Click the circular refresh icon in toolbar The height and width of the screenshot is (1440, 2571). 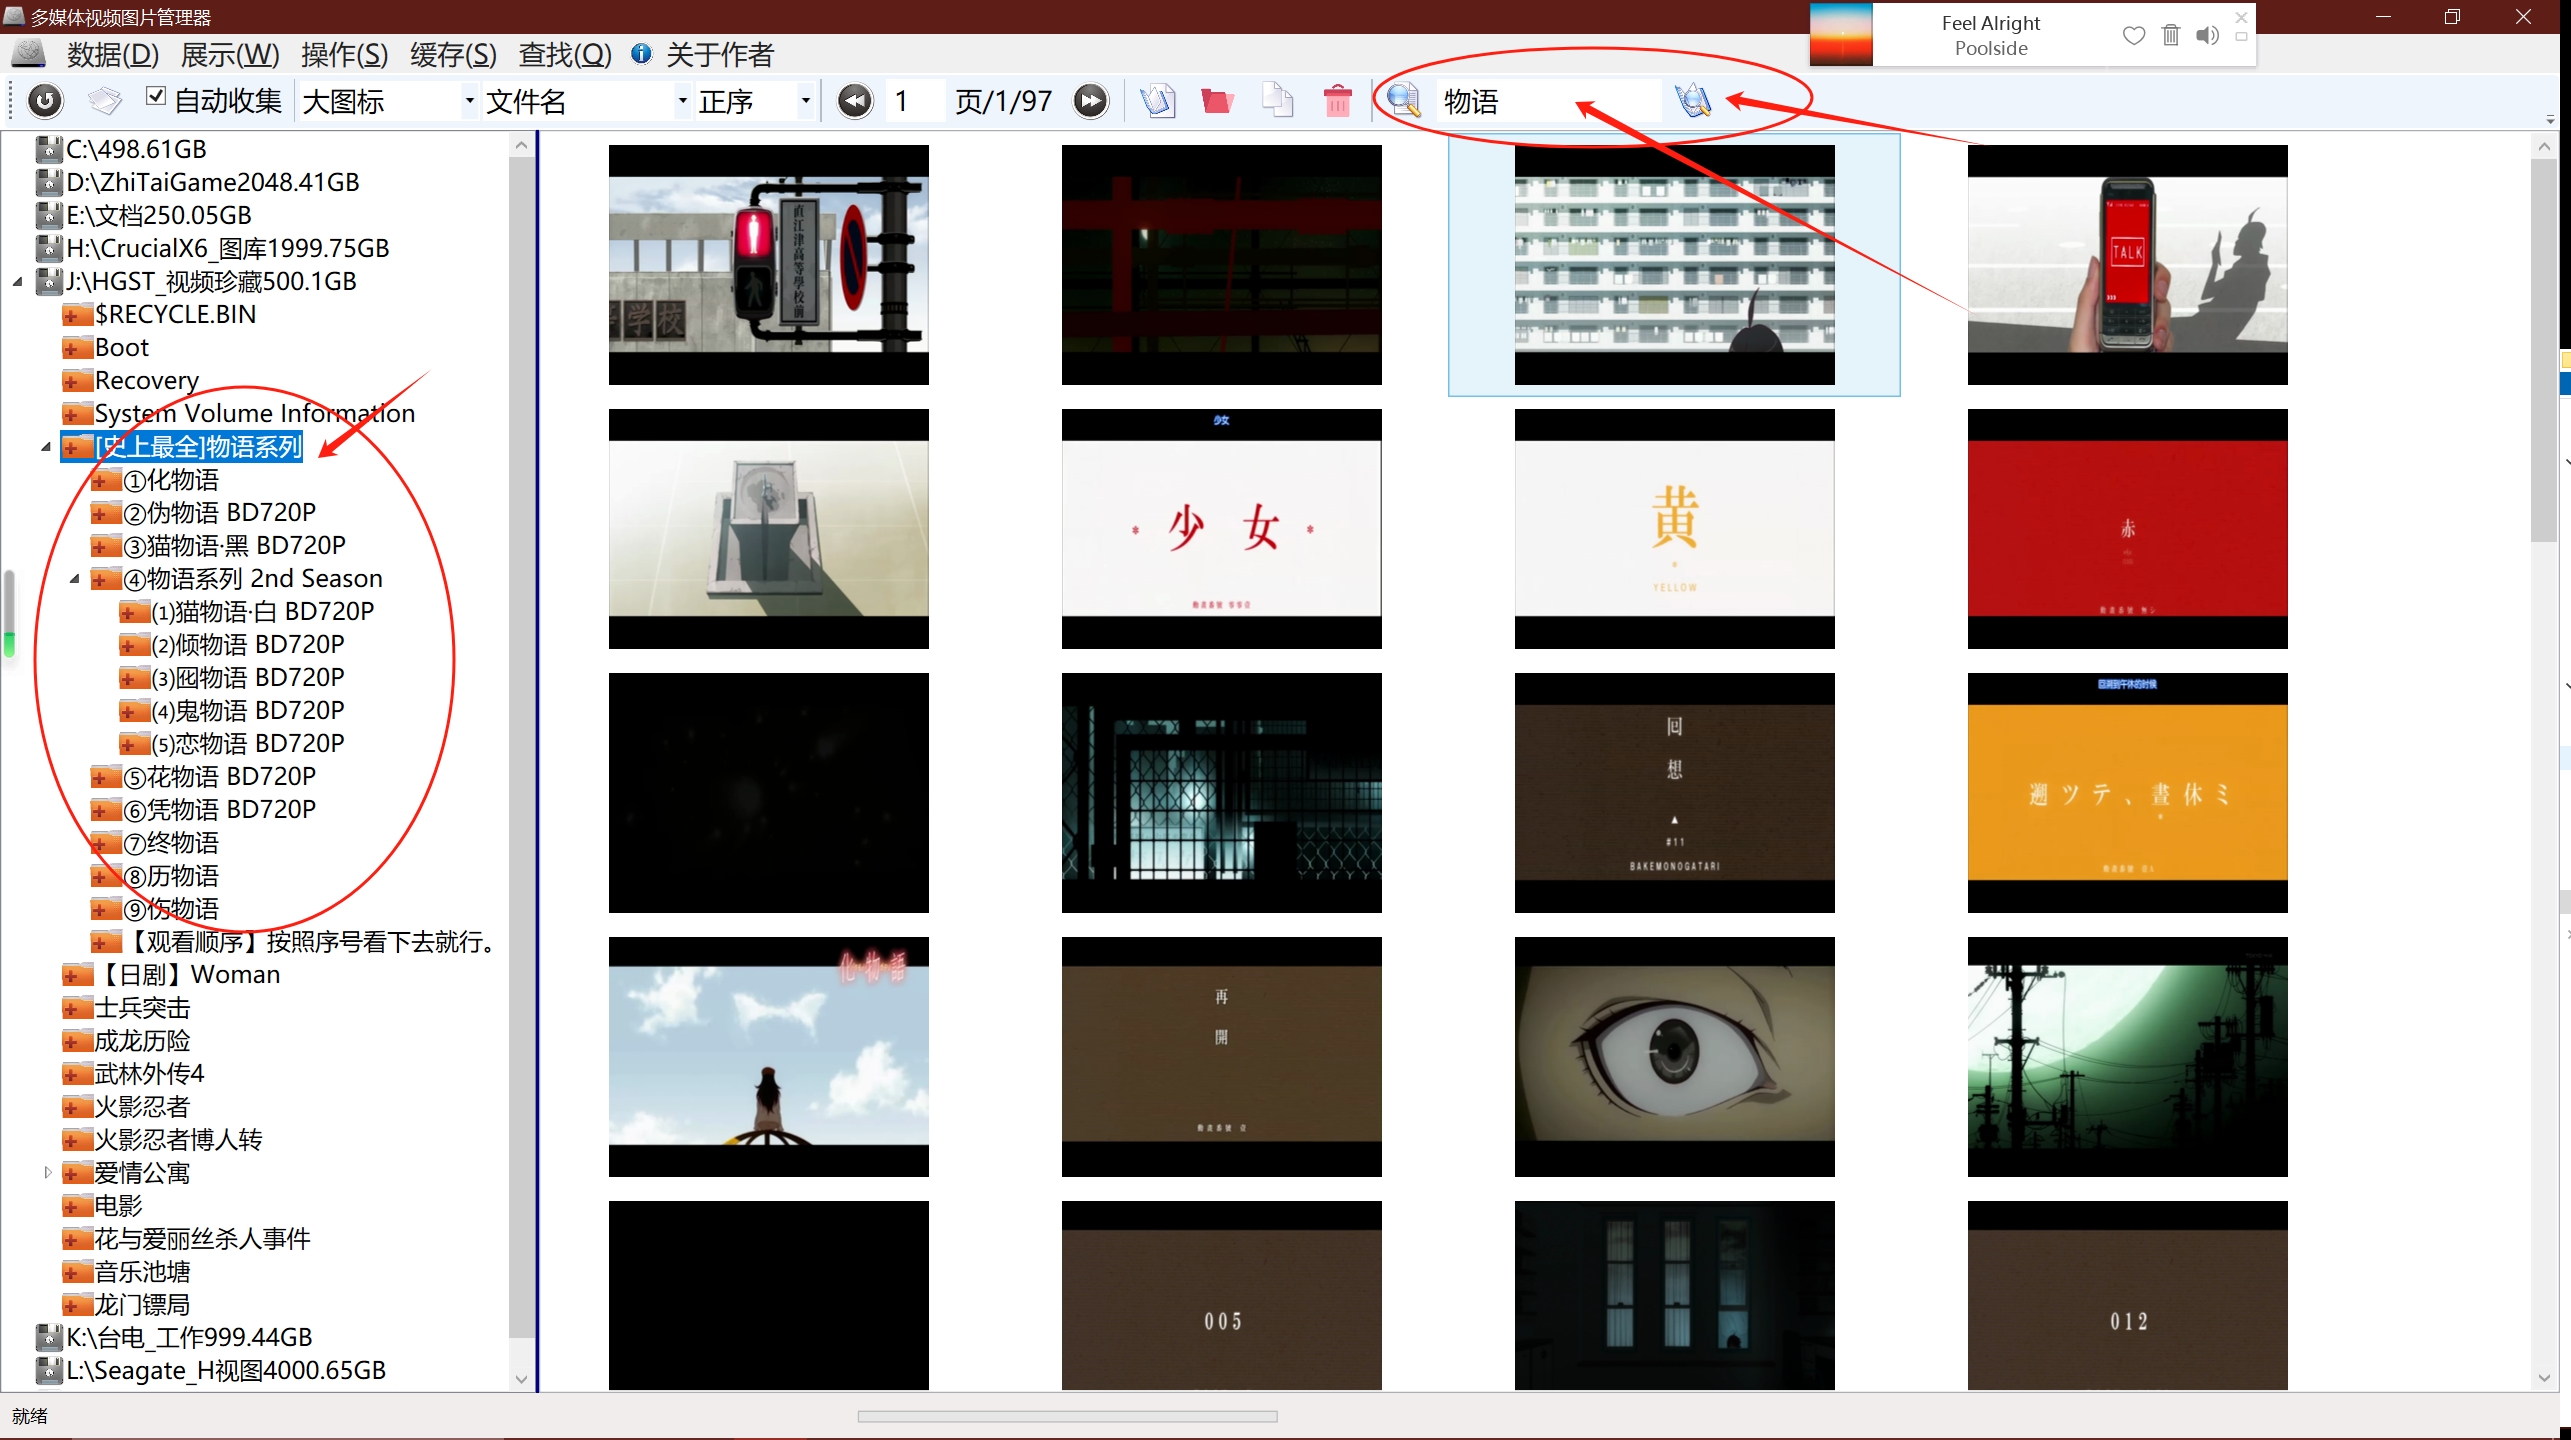[45, 101]
